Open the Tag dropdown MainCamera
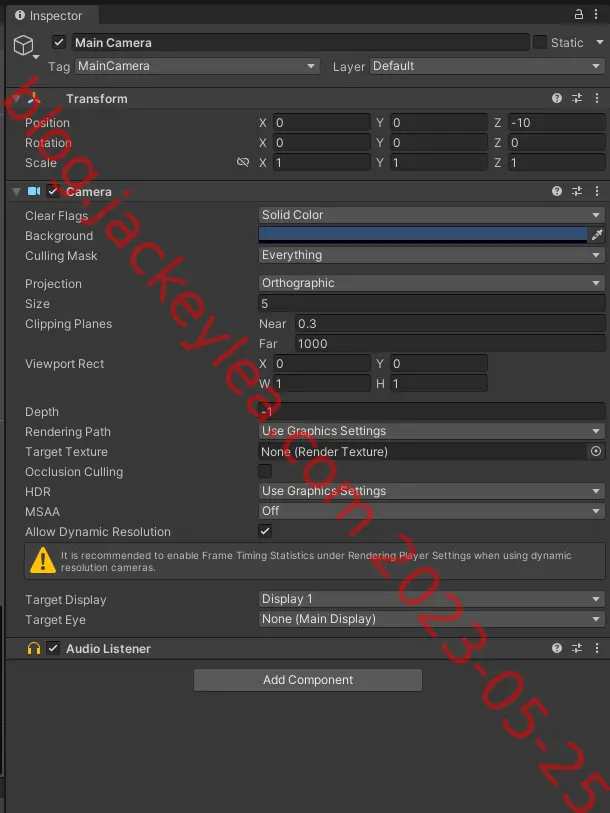This screenshot has width=610, height=813. coord(197,66)
